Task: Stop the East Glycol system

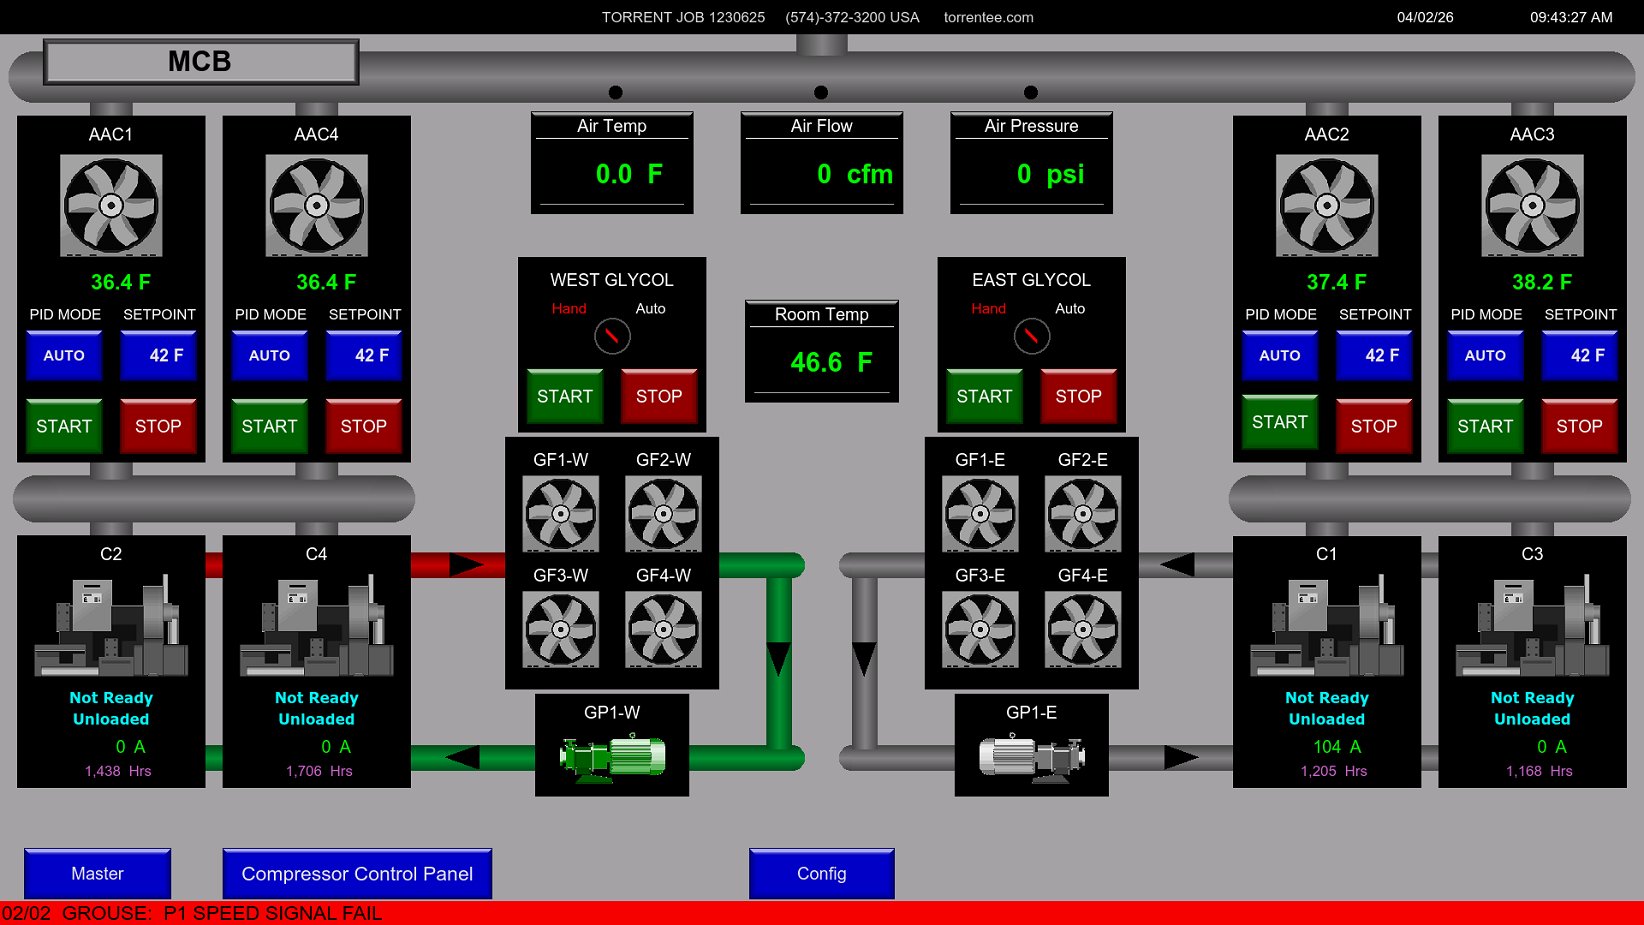Action: (1079, 396)
